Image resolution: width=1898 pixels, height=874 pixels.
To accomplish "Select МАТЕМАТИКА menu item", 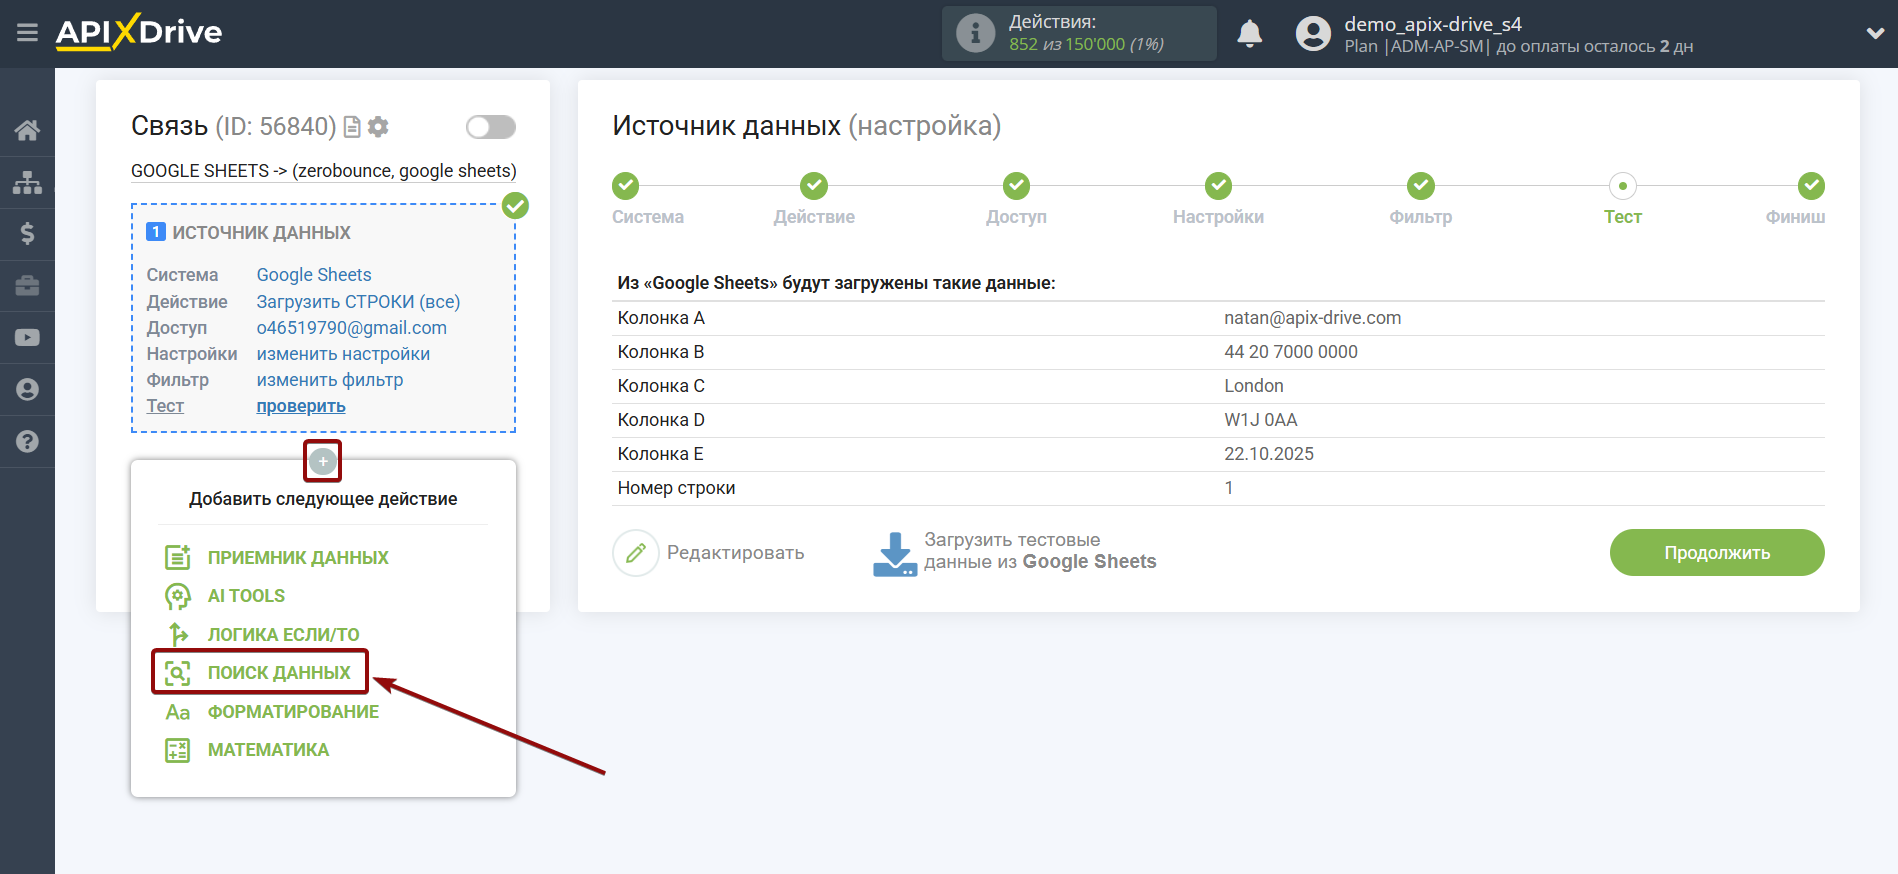I will (268, 750).
